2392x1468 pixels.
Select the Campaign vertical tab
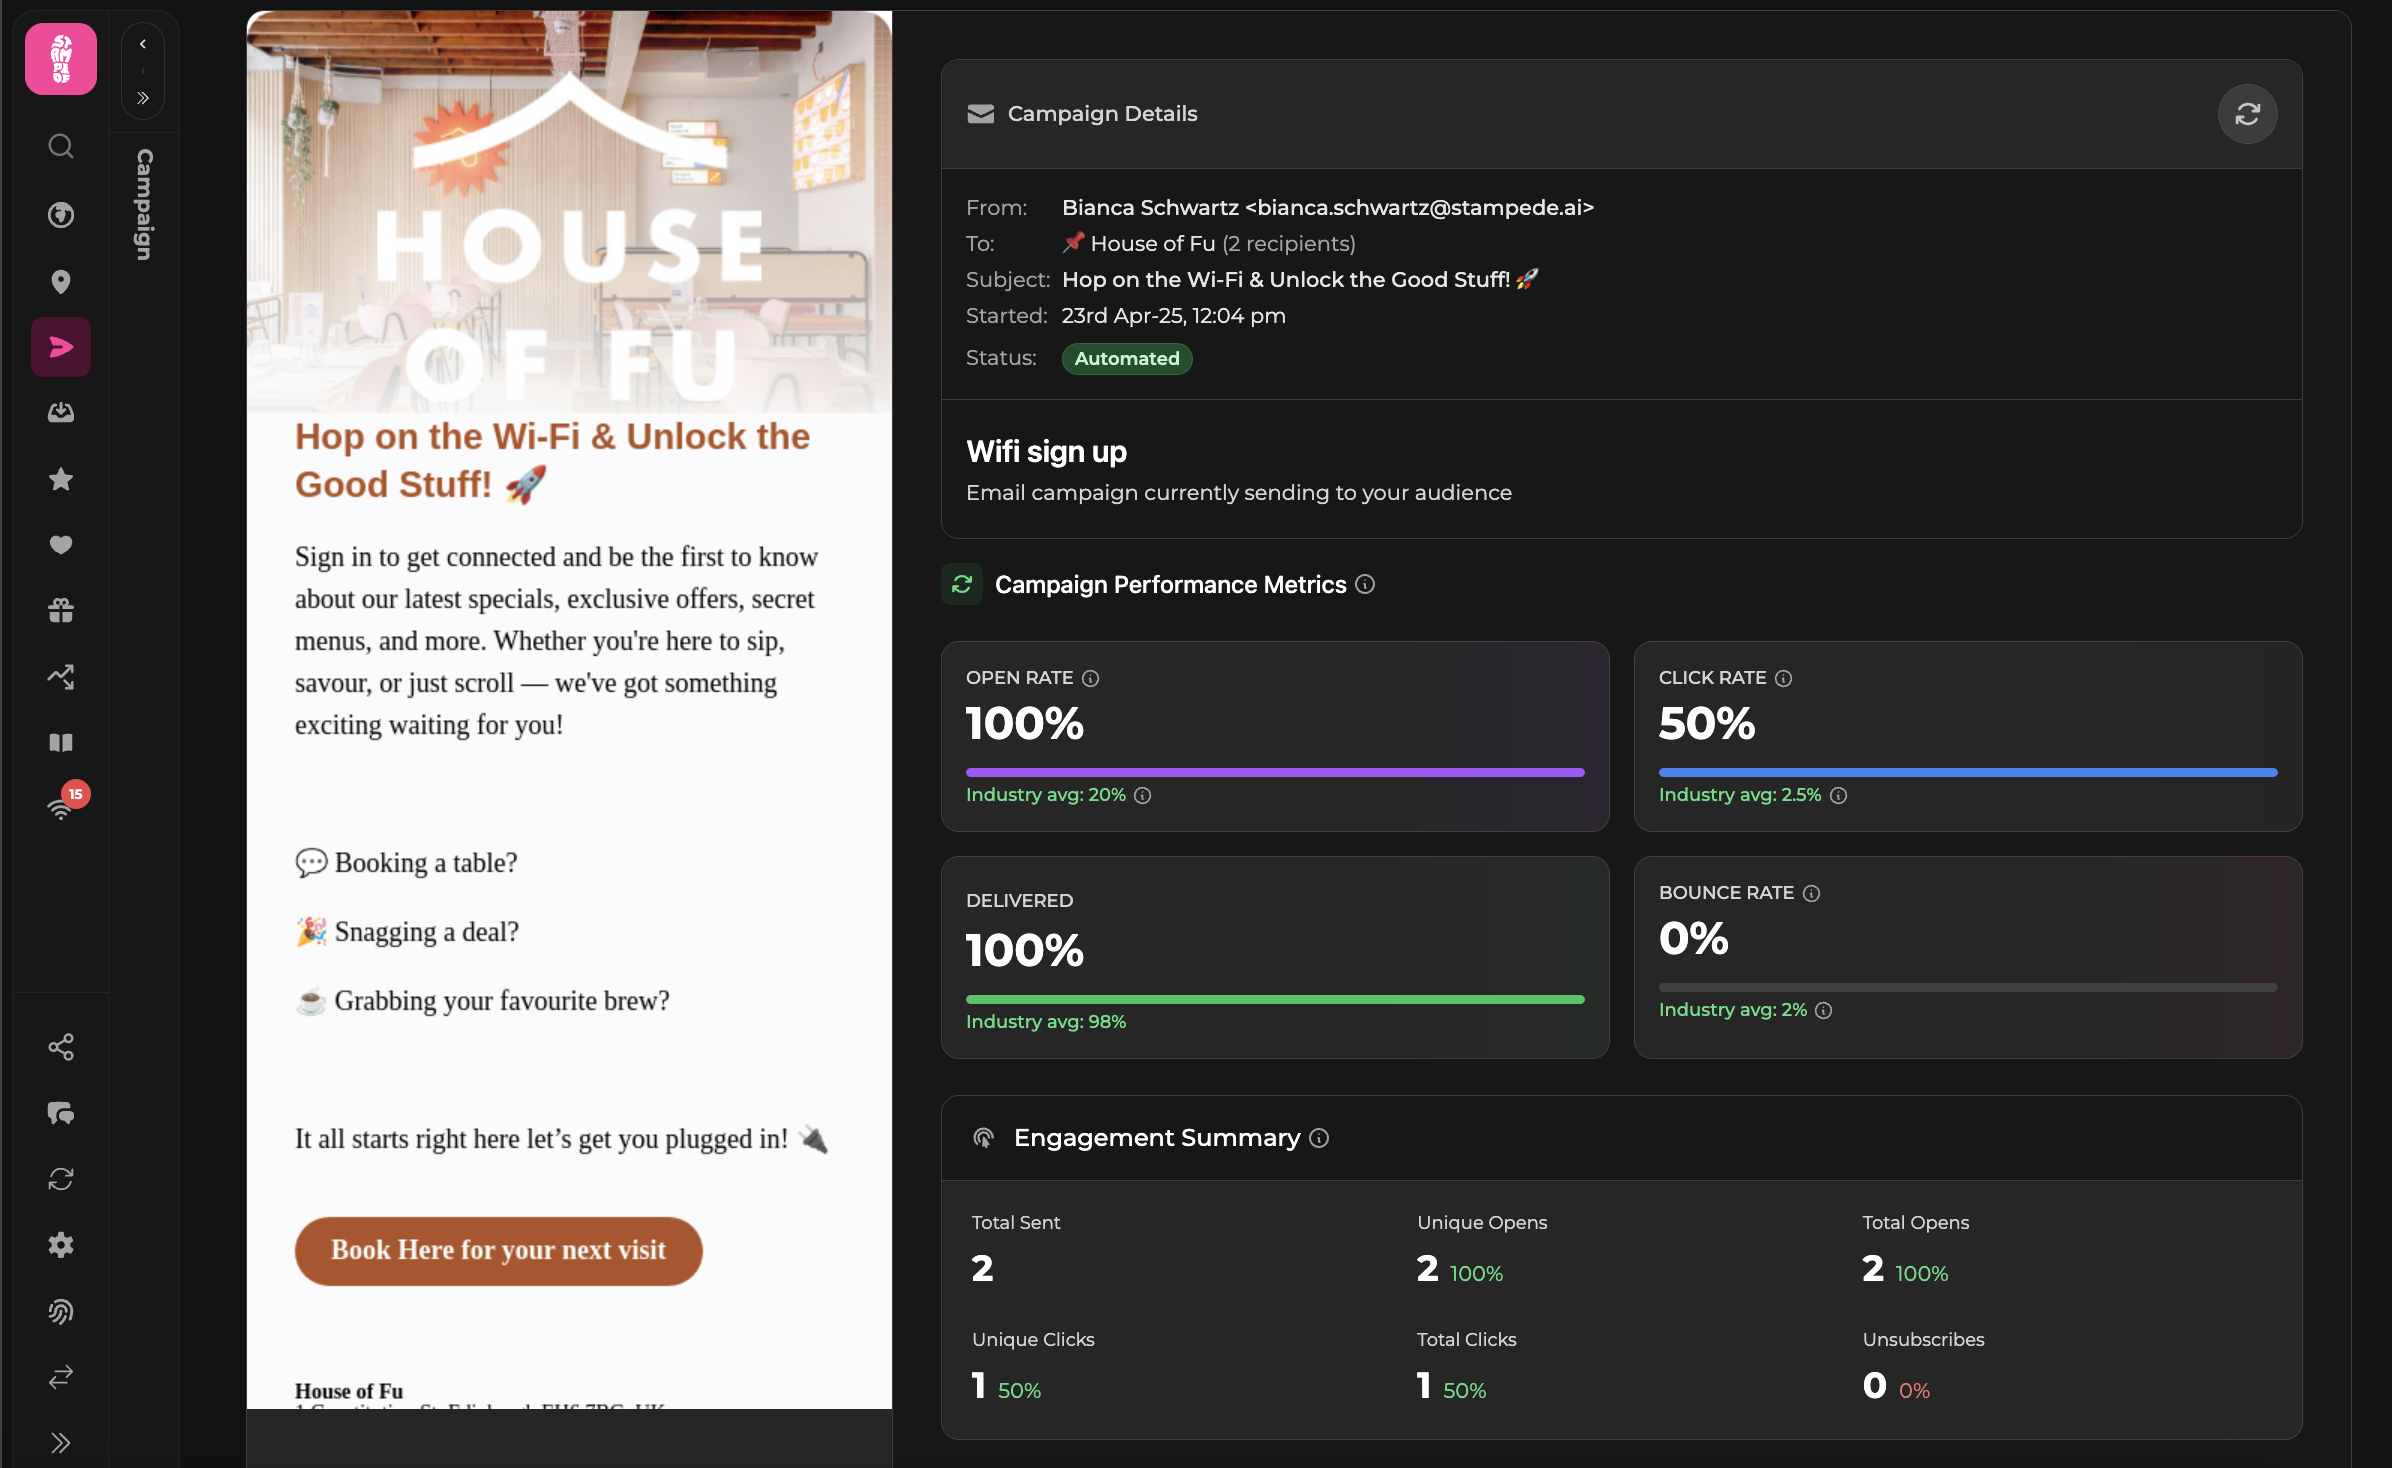point(144,205)
